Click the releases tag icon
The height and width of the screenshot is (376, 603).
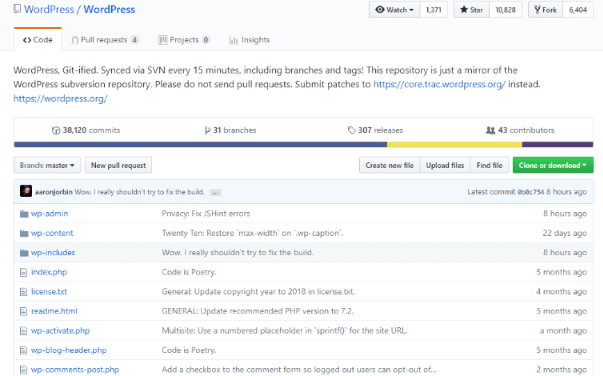coord(351,130)
